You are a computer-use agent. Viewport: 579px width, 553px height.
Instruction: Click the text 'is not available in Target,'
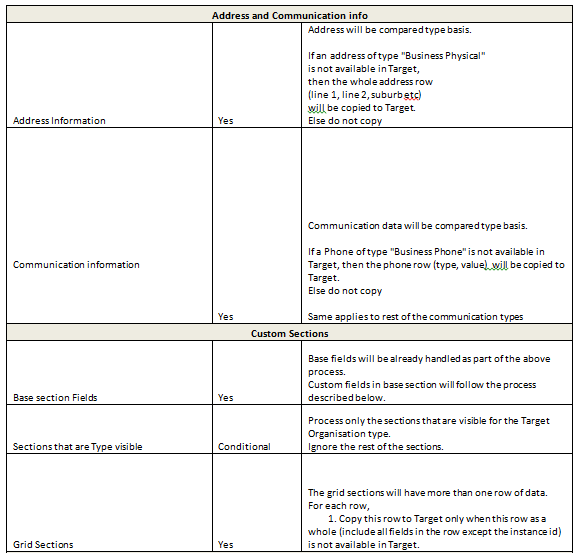pos(364,69)
